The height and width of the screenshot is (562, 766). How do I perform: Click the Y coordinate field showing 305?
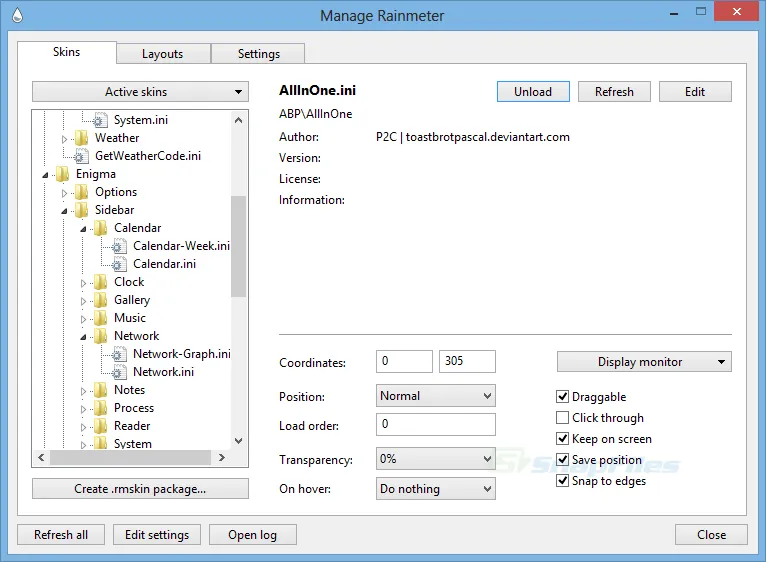(x=467, y=362)
